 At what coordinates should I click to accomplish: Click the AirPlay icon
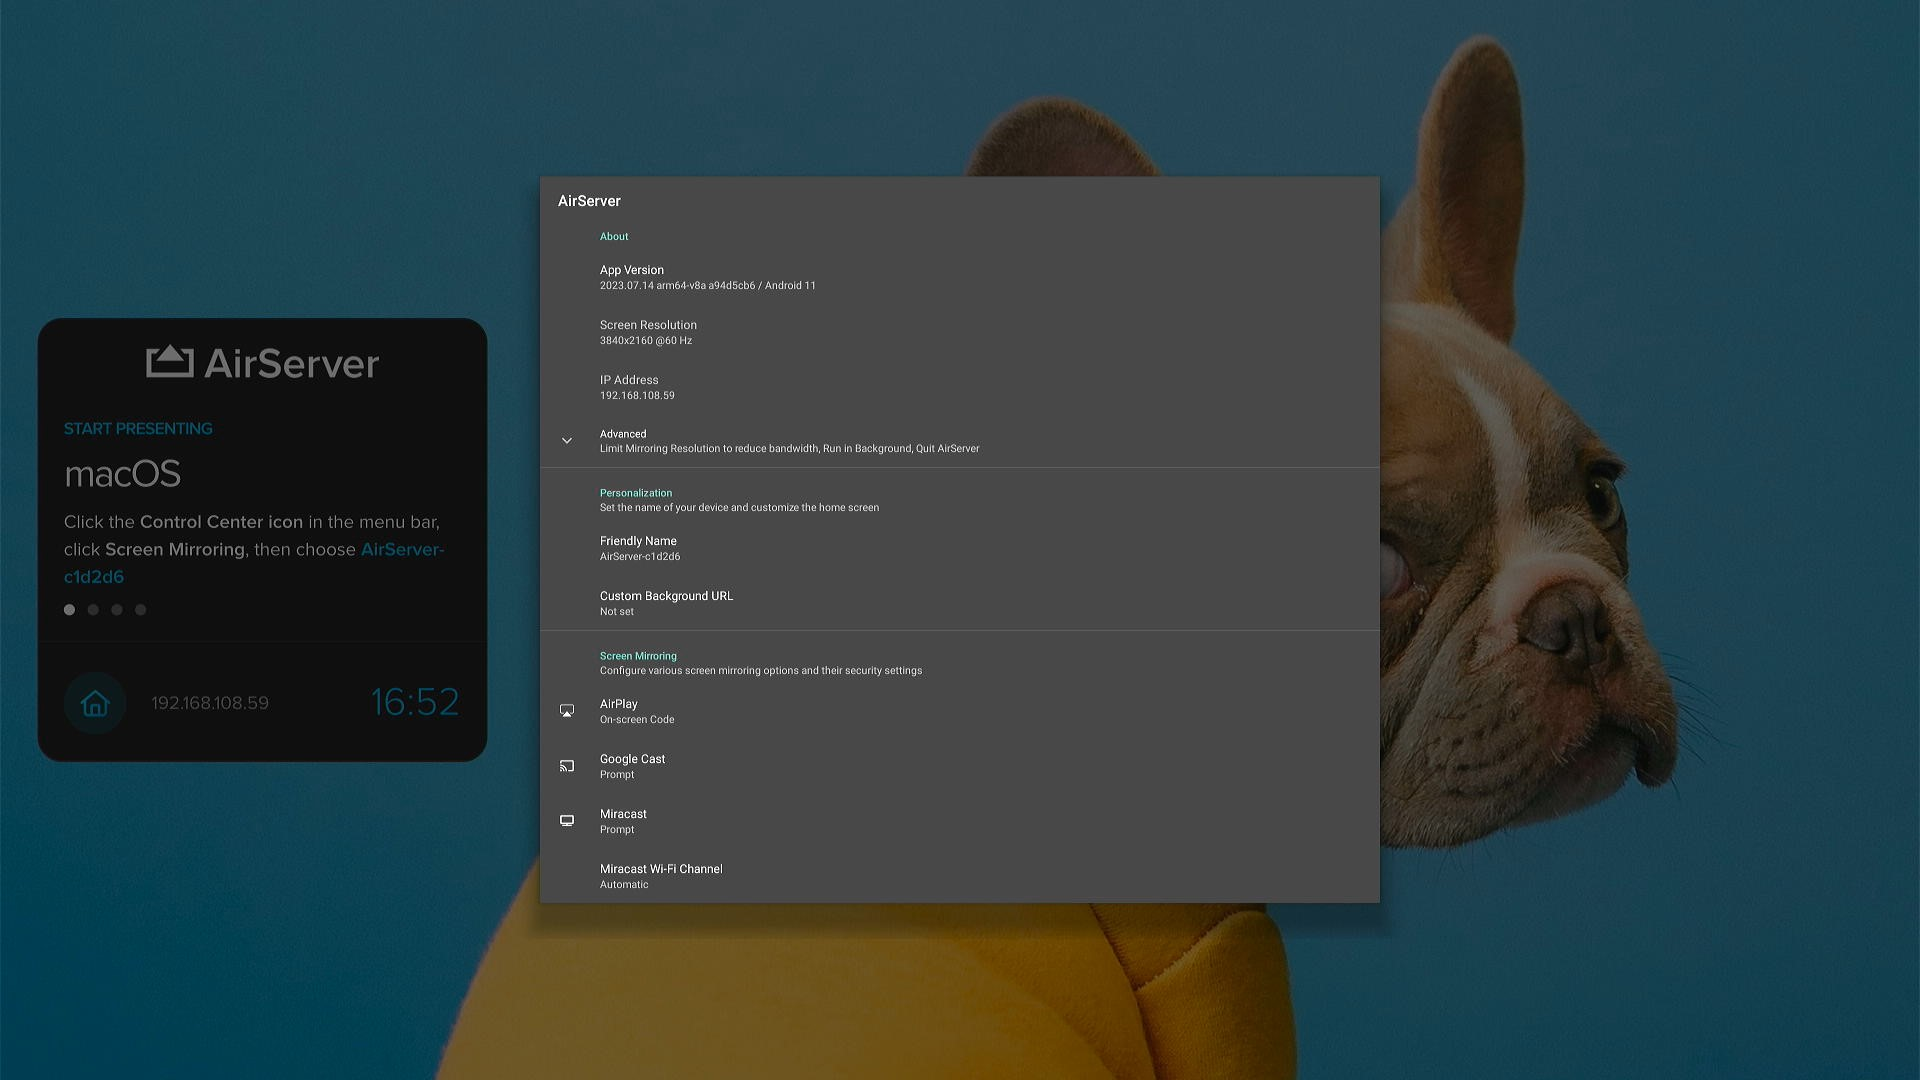(x=567, y=711)
